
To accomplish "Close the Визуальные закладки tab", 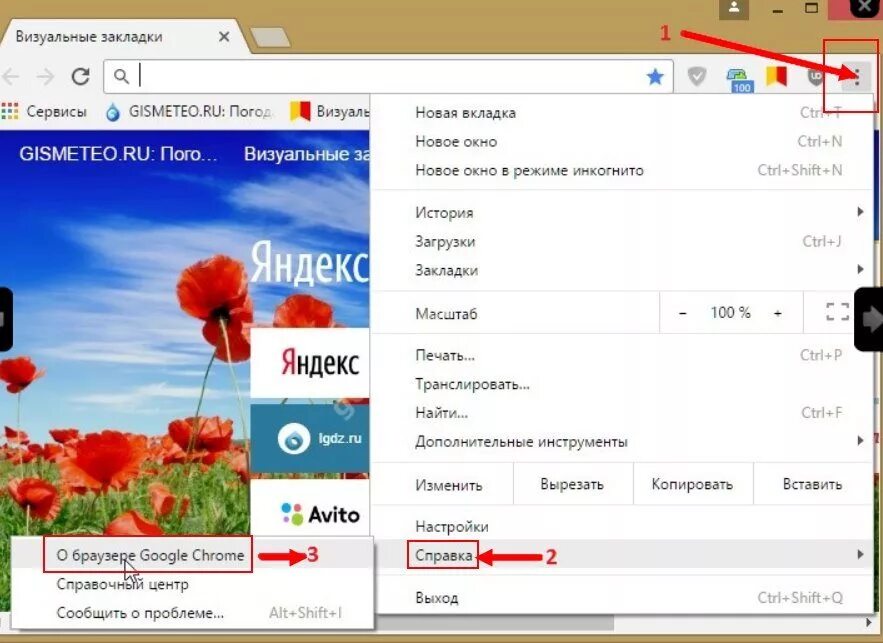I will [224, 37].
